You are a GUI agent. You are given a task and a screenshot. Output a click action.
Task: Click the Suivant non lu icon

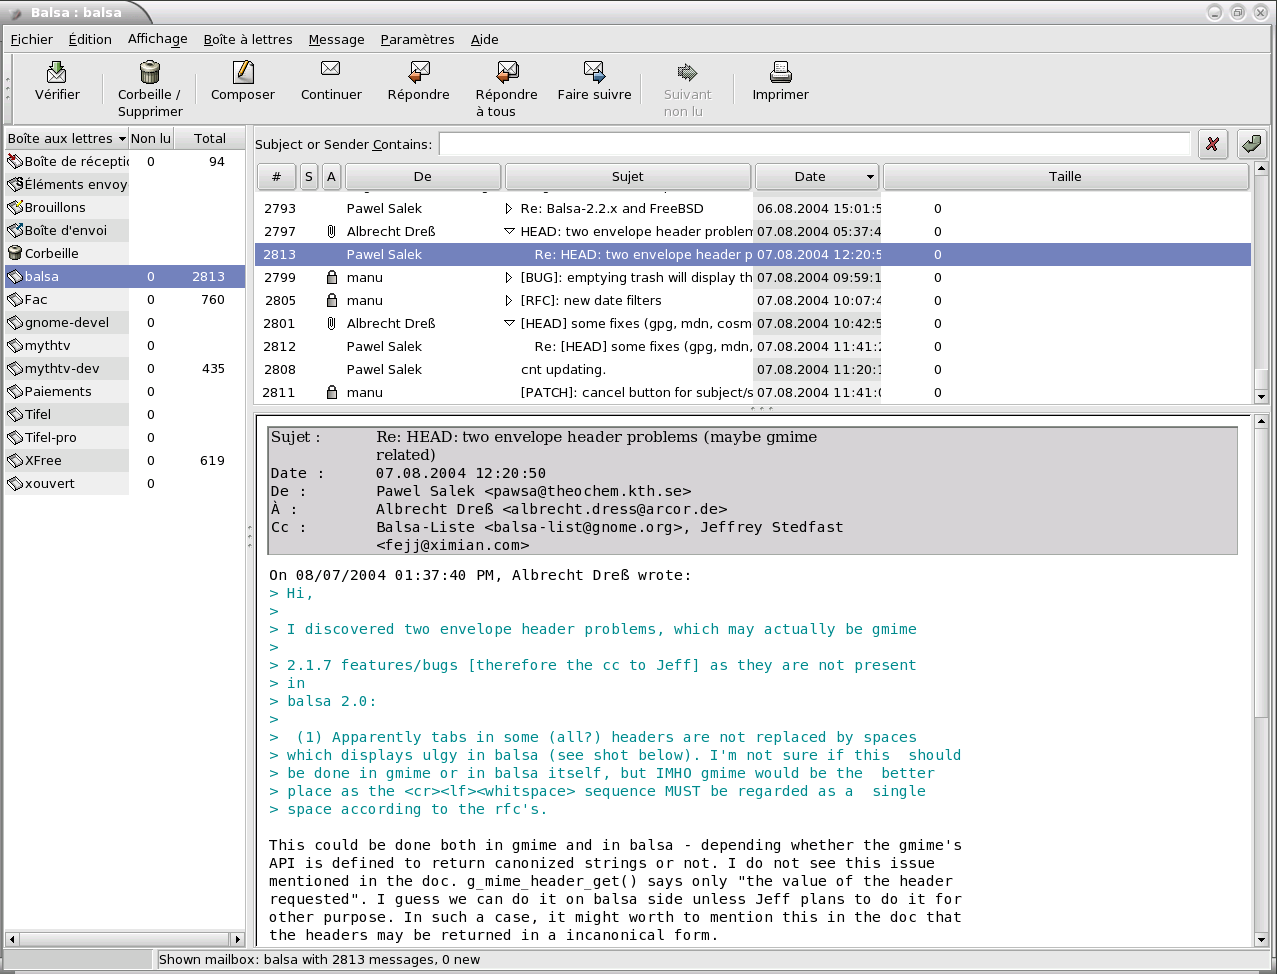[x=687, y=72]
